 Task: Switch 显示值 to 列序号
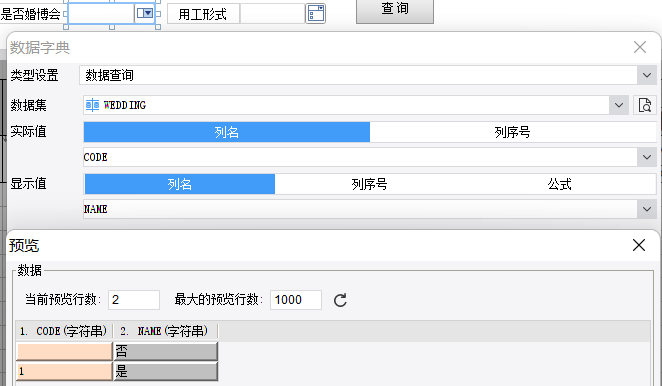point(369,184)
